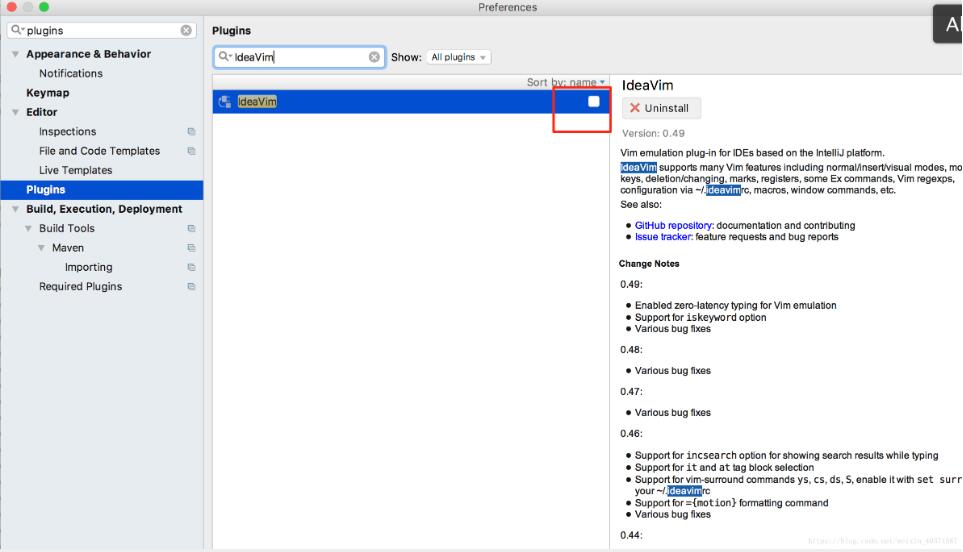Click inside the IdeaVim plugin search field
This screenshot has width=963, height=552.
[299, 57]
